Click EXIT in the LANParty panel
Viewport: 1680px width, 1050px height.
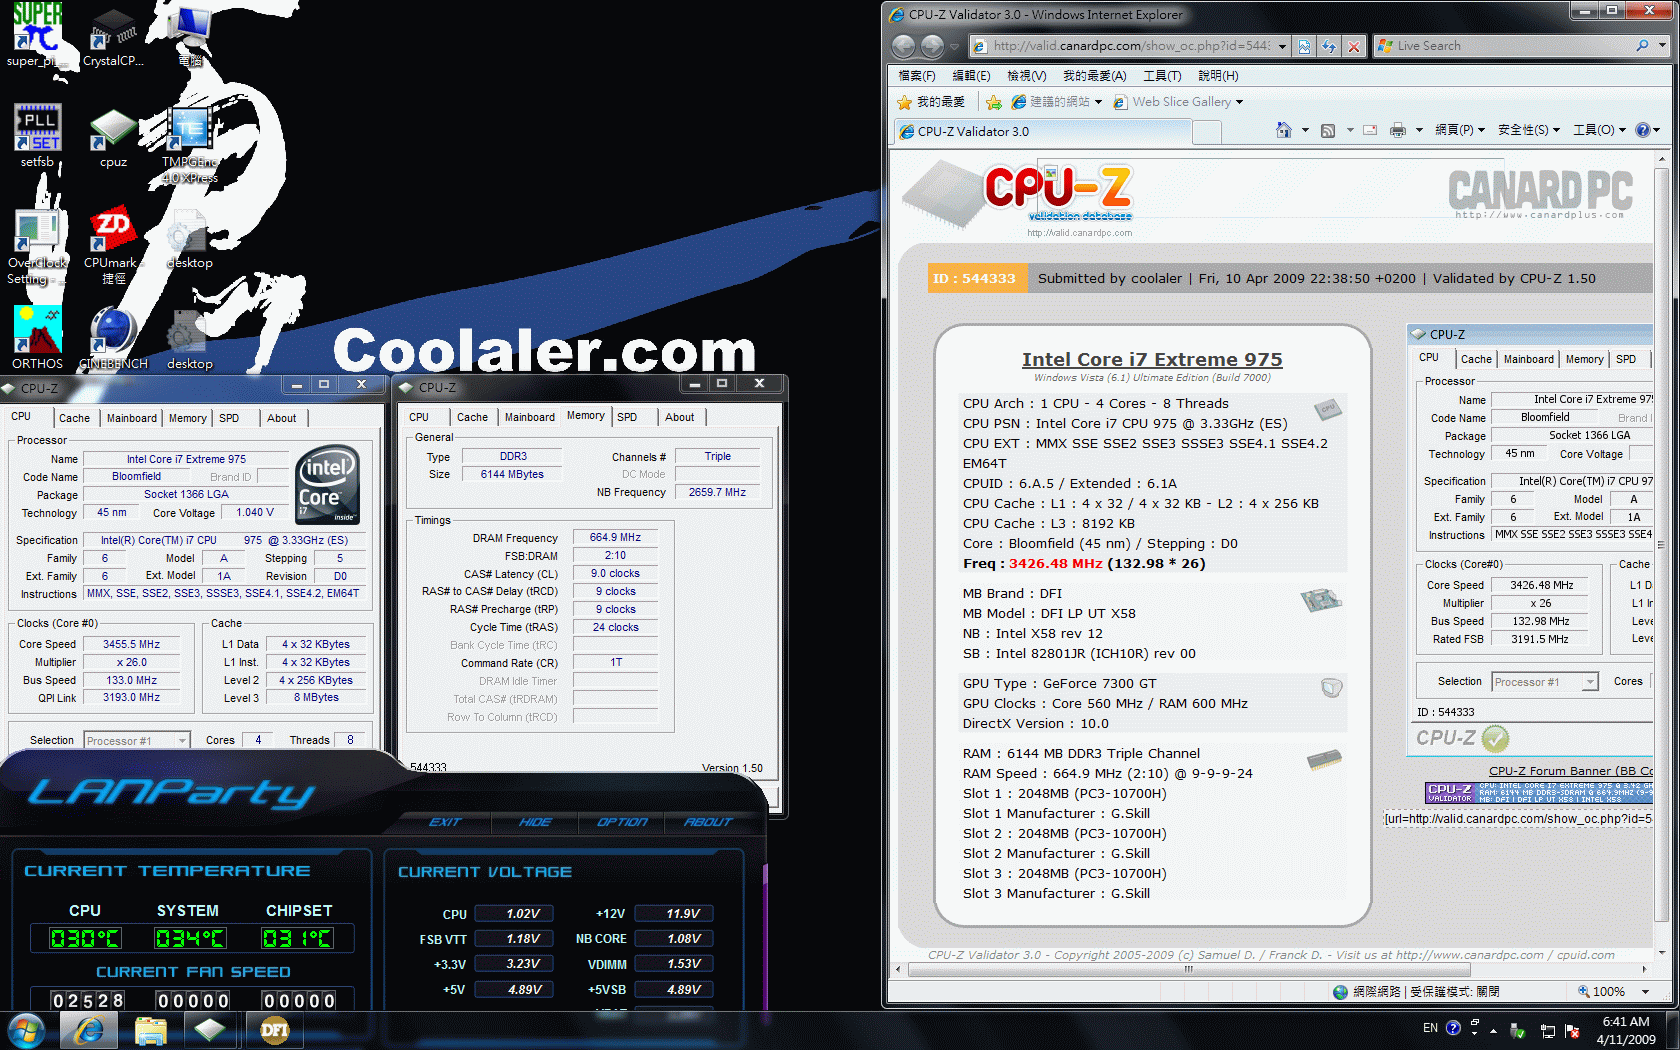(445, 822)
